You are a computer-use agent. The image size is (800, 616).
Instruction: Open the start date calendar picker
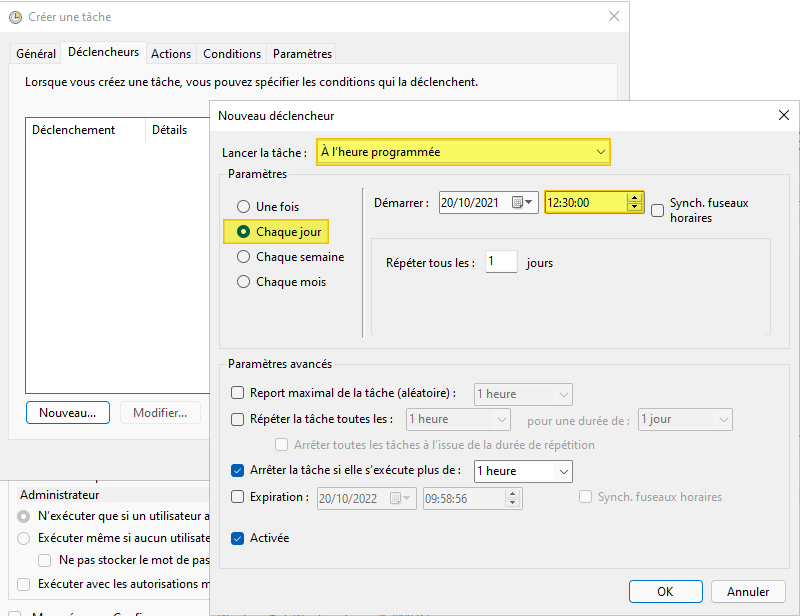[523, 202]
